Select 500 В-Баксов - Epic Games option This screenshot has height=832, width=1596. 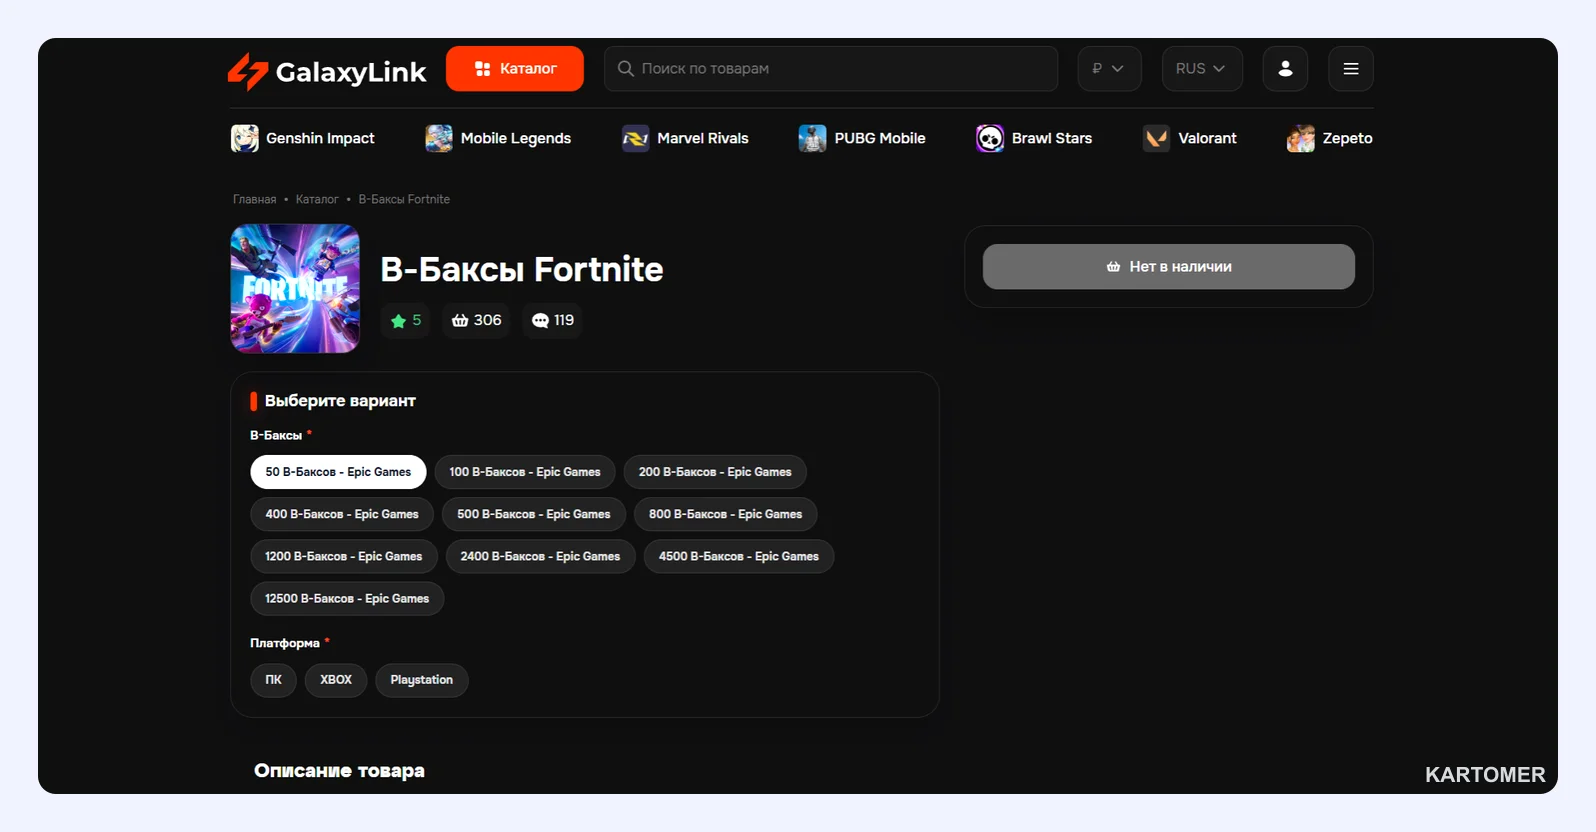(534, 514)
